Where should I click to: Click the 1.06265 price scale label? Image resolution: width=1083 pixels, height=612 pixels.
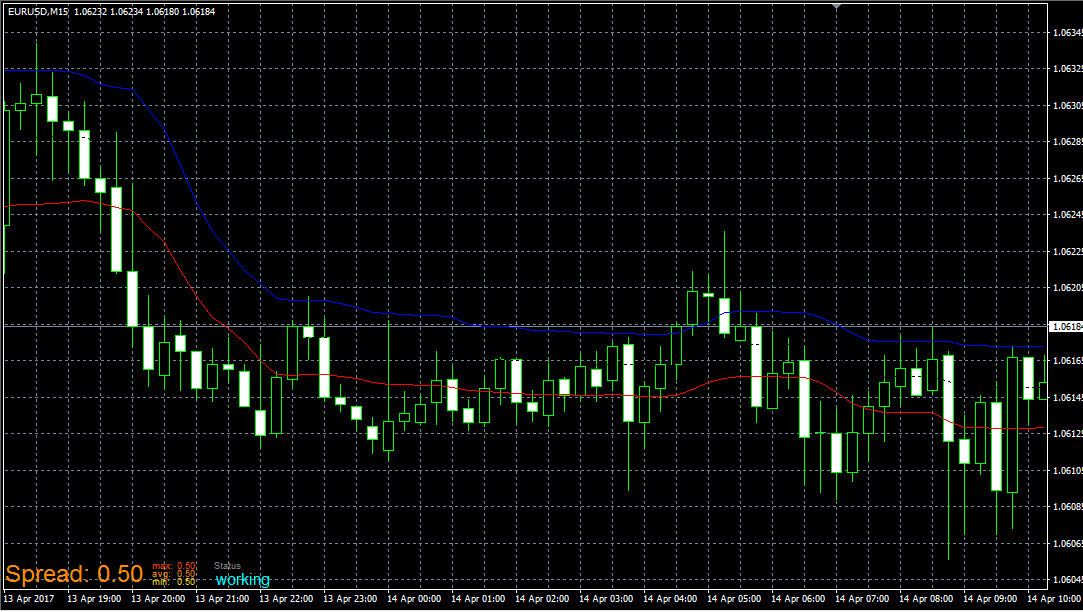coord(1067,178)
